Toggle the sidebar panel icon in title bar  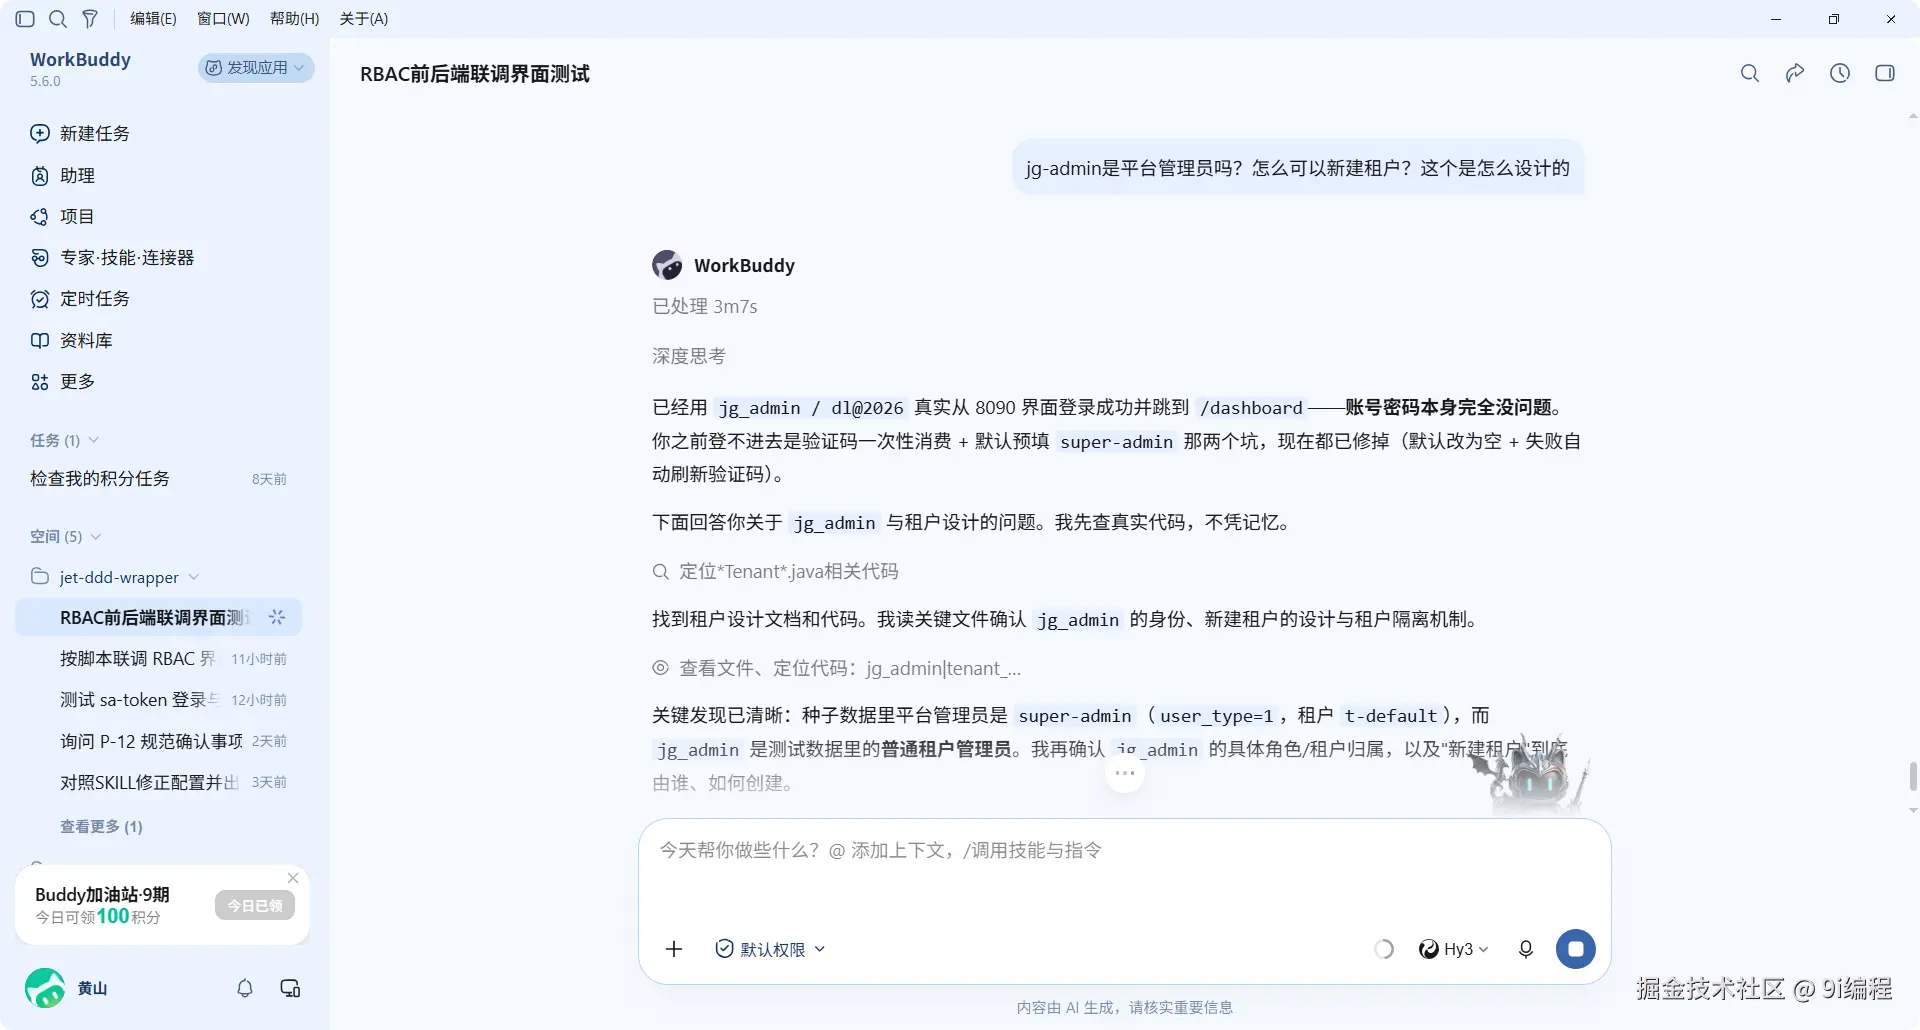click(26, 19)
